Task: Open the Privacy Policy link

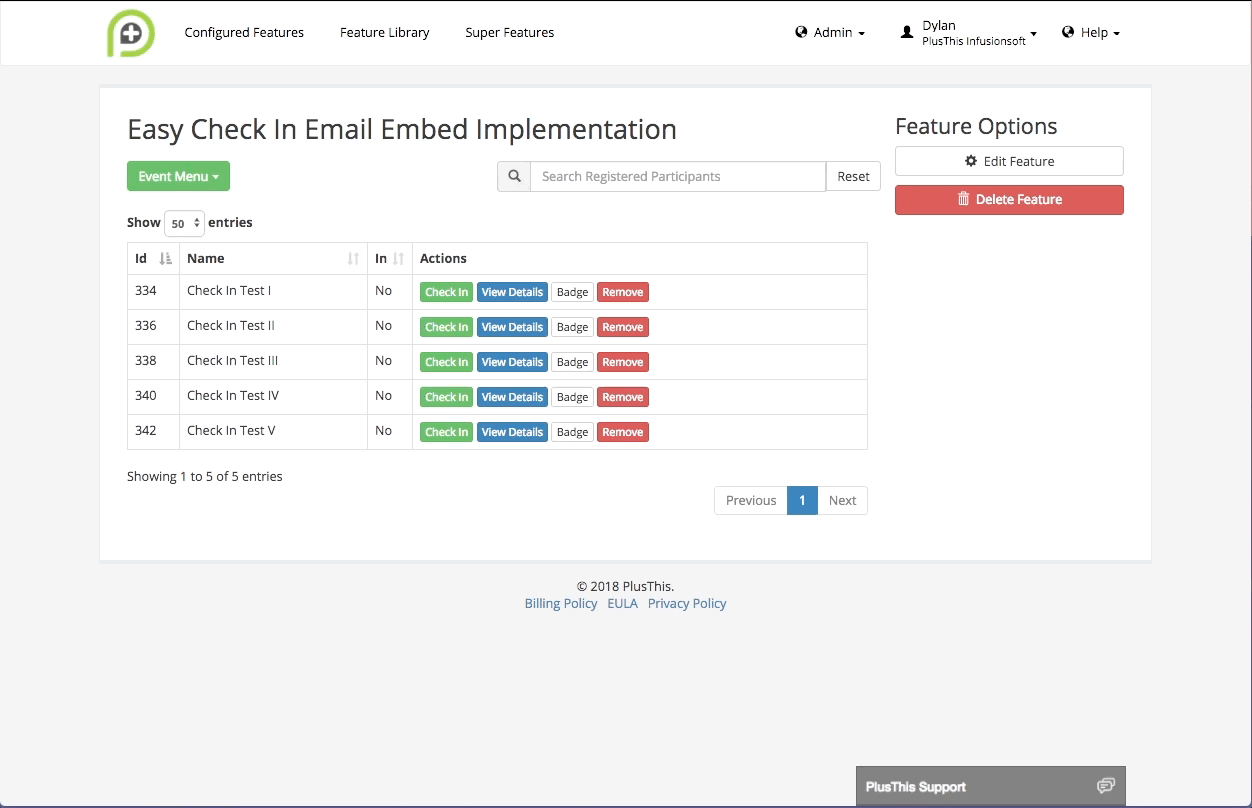Action: 687,603
